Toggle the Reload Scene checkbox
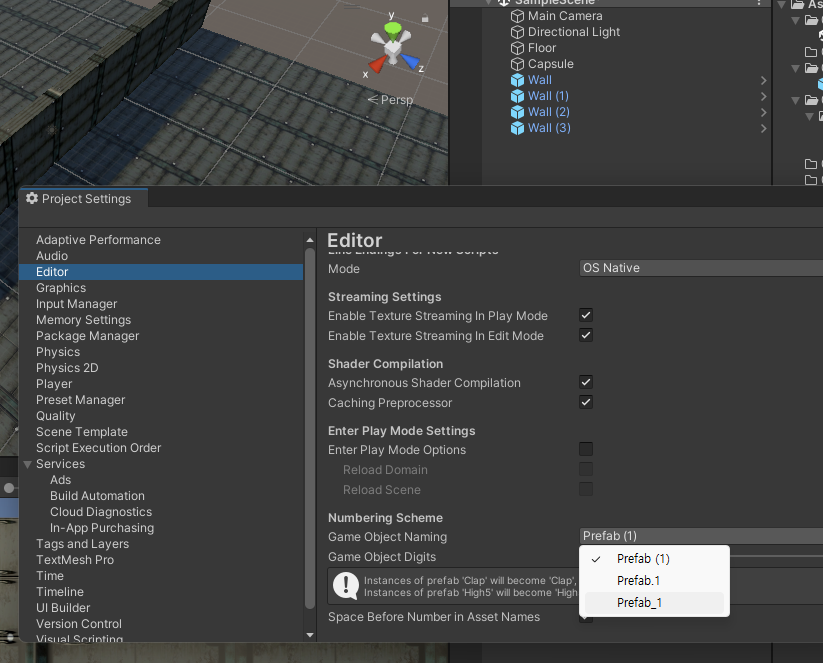 pos(586,489)
